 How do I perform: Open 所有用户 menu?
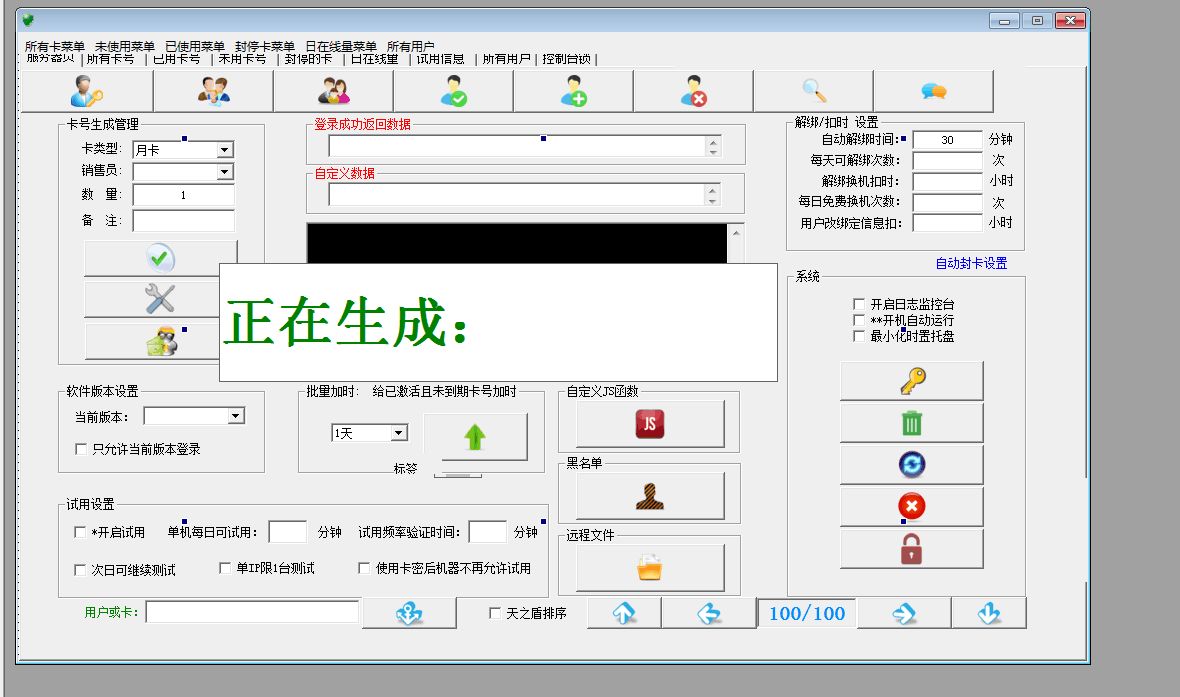click(x=410, y=47)
